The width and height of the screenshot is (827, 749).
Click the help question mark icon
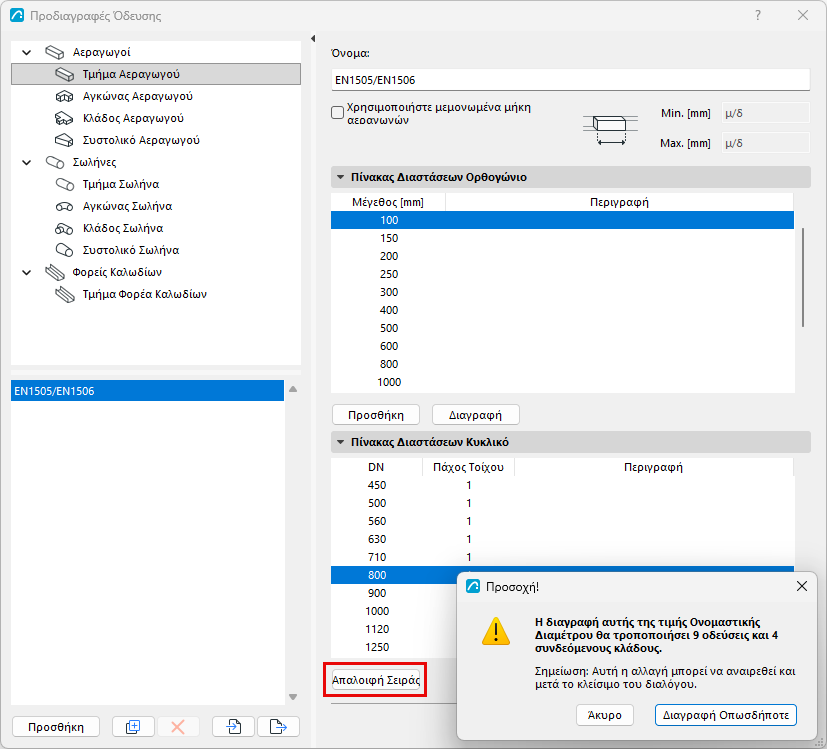[x=758, y=15]
